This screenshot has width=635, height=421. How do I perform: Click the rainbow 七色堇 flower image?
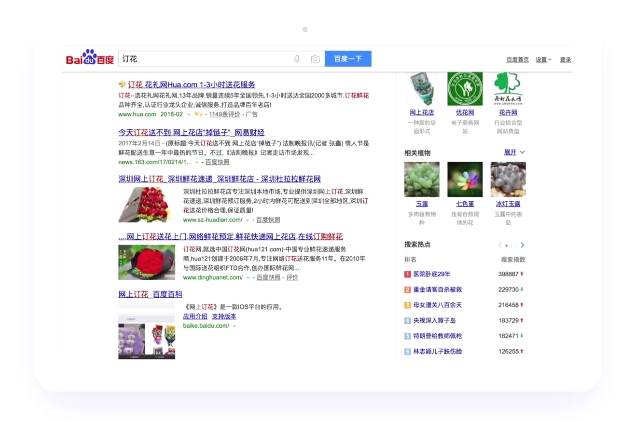point(465,179)
